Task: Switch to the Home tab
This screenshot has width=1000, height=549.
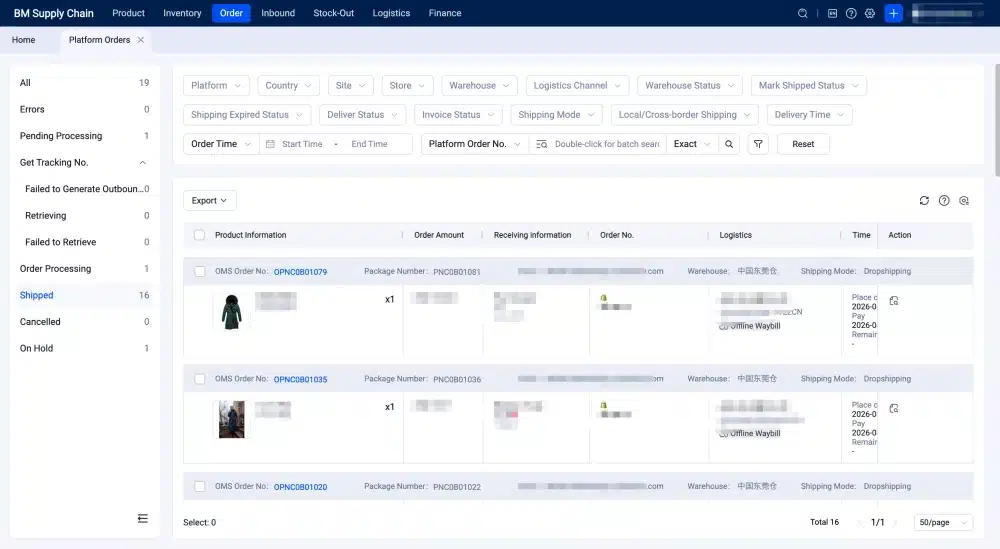Action: 24,40
